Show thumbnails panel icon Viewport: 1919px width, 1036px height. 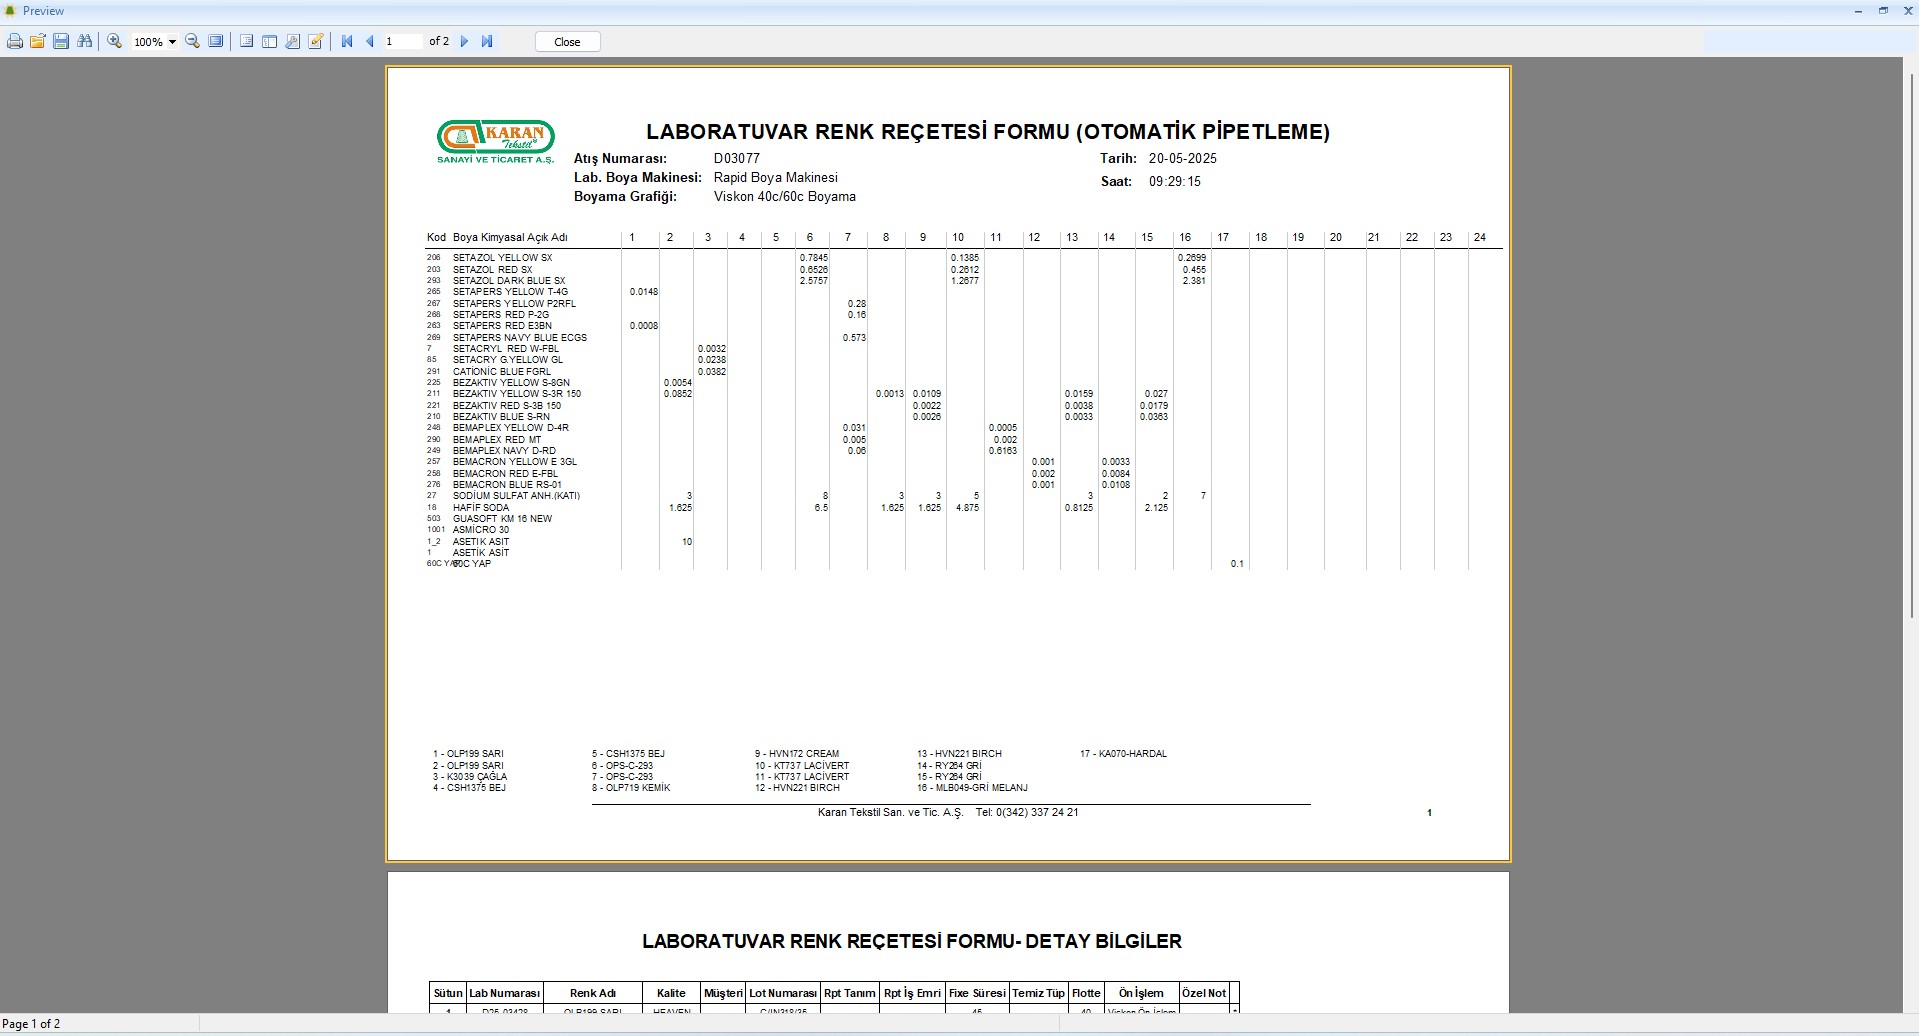pyautogui.click(x=270, y=42)
